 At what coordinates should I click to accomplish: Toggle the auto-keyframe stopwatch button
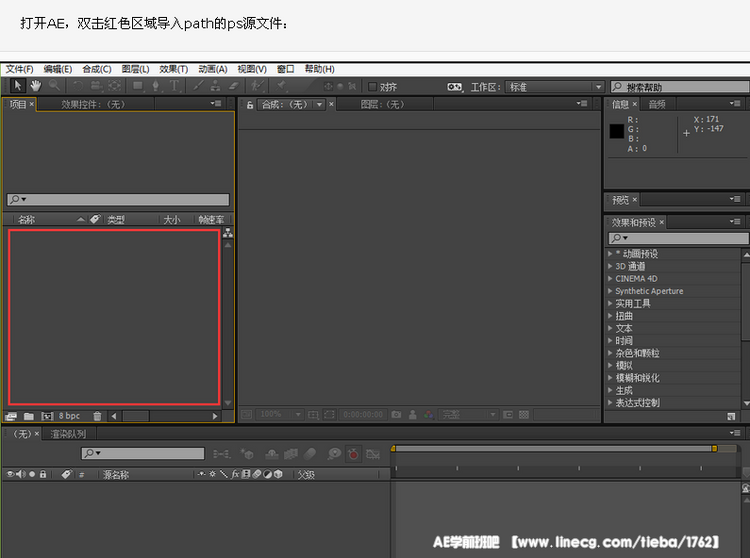point(353,454)
